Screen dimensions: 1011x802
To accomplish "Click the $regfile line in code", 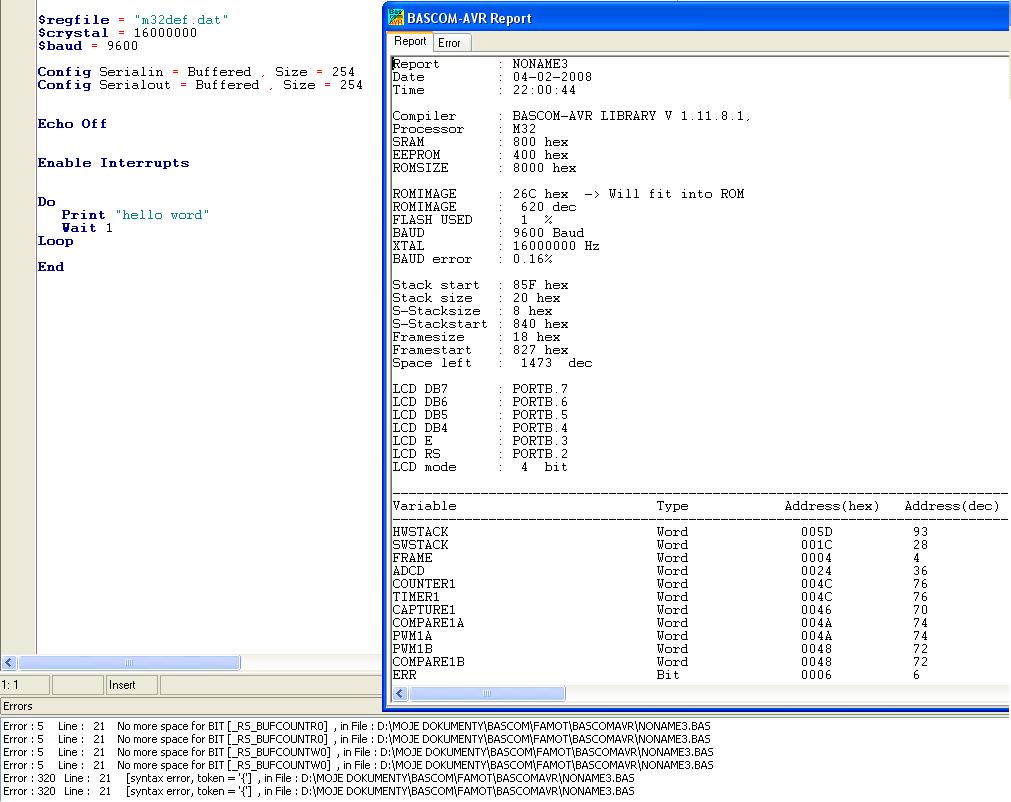I will (x=133, y=20).
